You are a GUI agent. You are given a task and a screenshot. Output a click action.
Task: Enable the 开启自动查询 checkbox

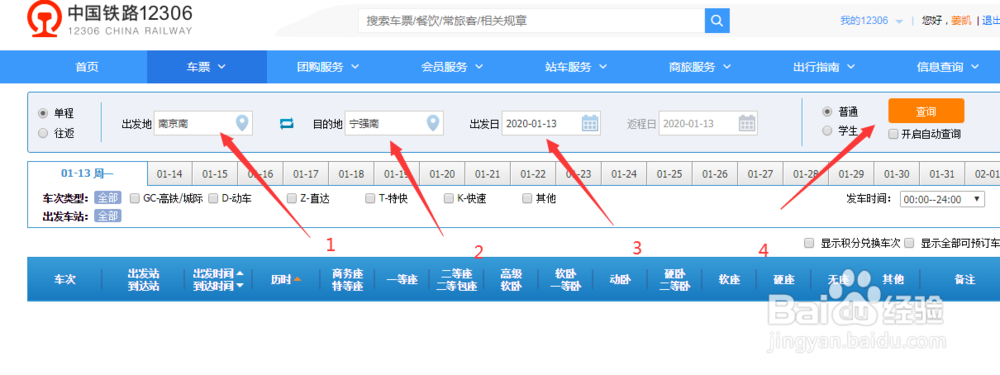(x=893, y=134)
